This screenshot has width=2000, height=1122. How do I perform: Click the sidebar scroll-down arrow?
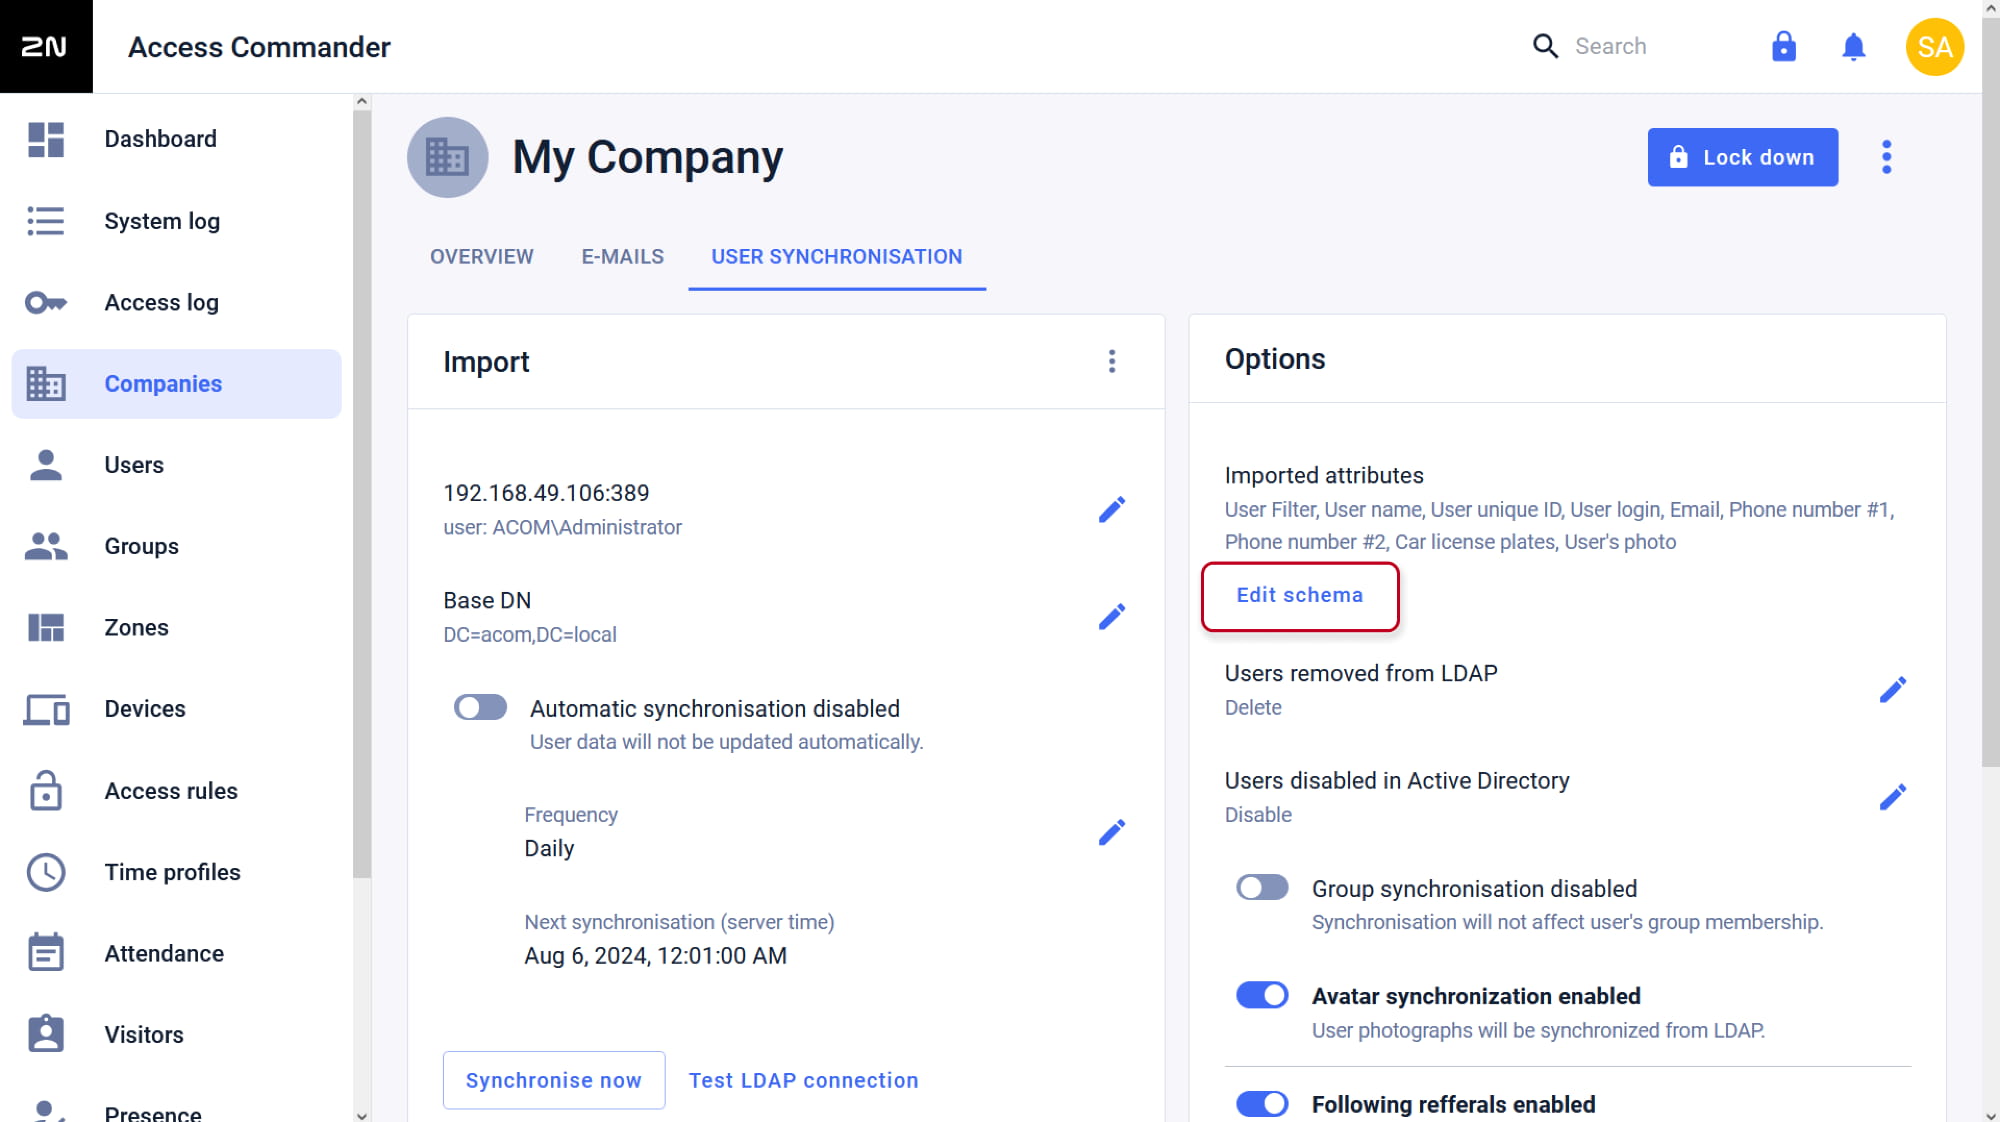point(362,1115)
